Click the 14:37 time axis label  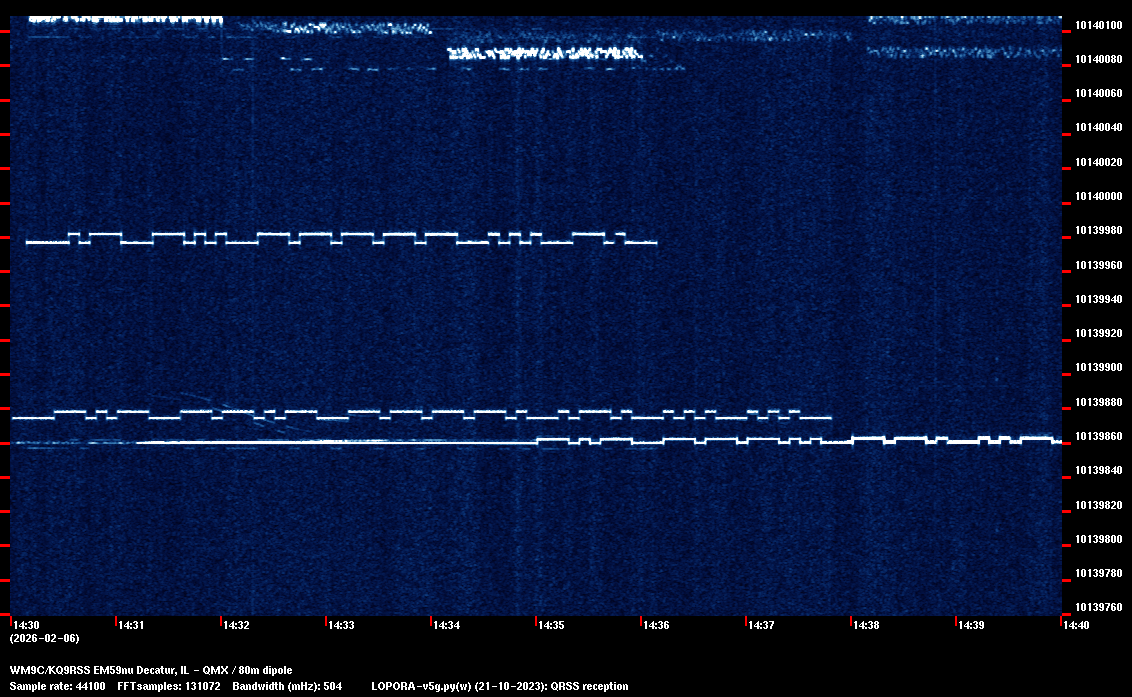[x=762, y=625]
